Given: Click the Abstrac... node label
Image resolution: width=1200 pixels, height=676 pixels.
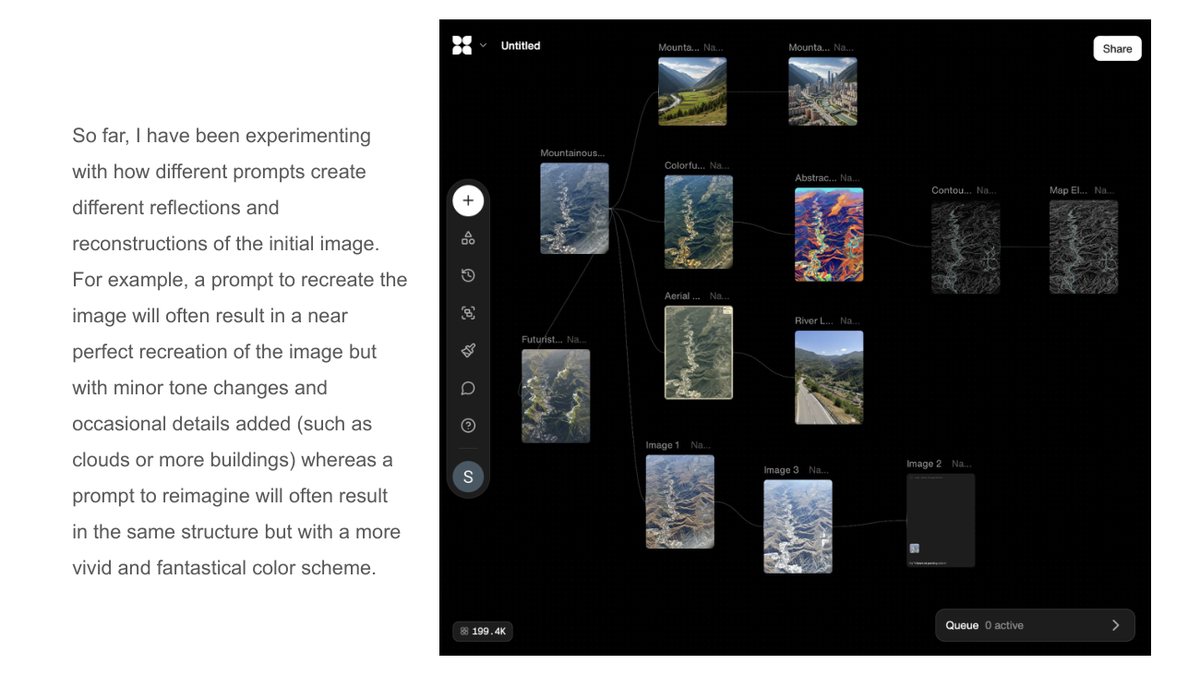Looking at the screenshot, I should tap(815, 178).
